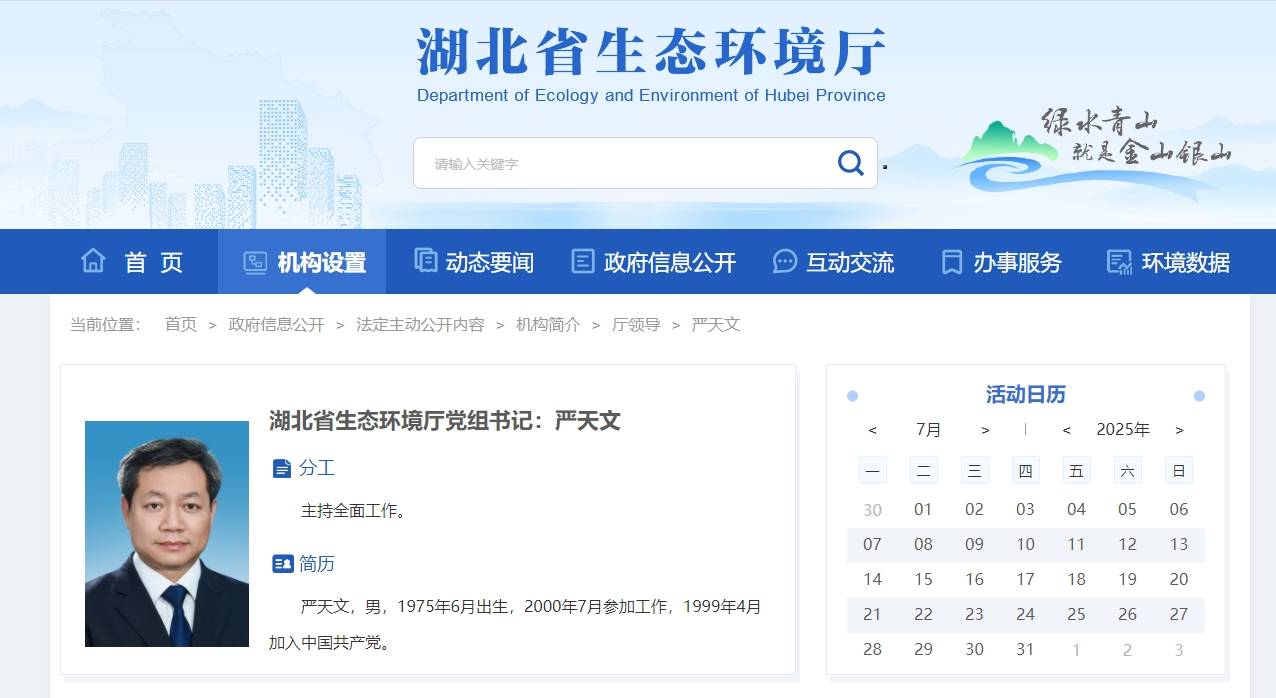Click the 环境数据 chart icon
The height and width of the screenshot is (698, 1276).
point(1119,262)
